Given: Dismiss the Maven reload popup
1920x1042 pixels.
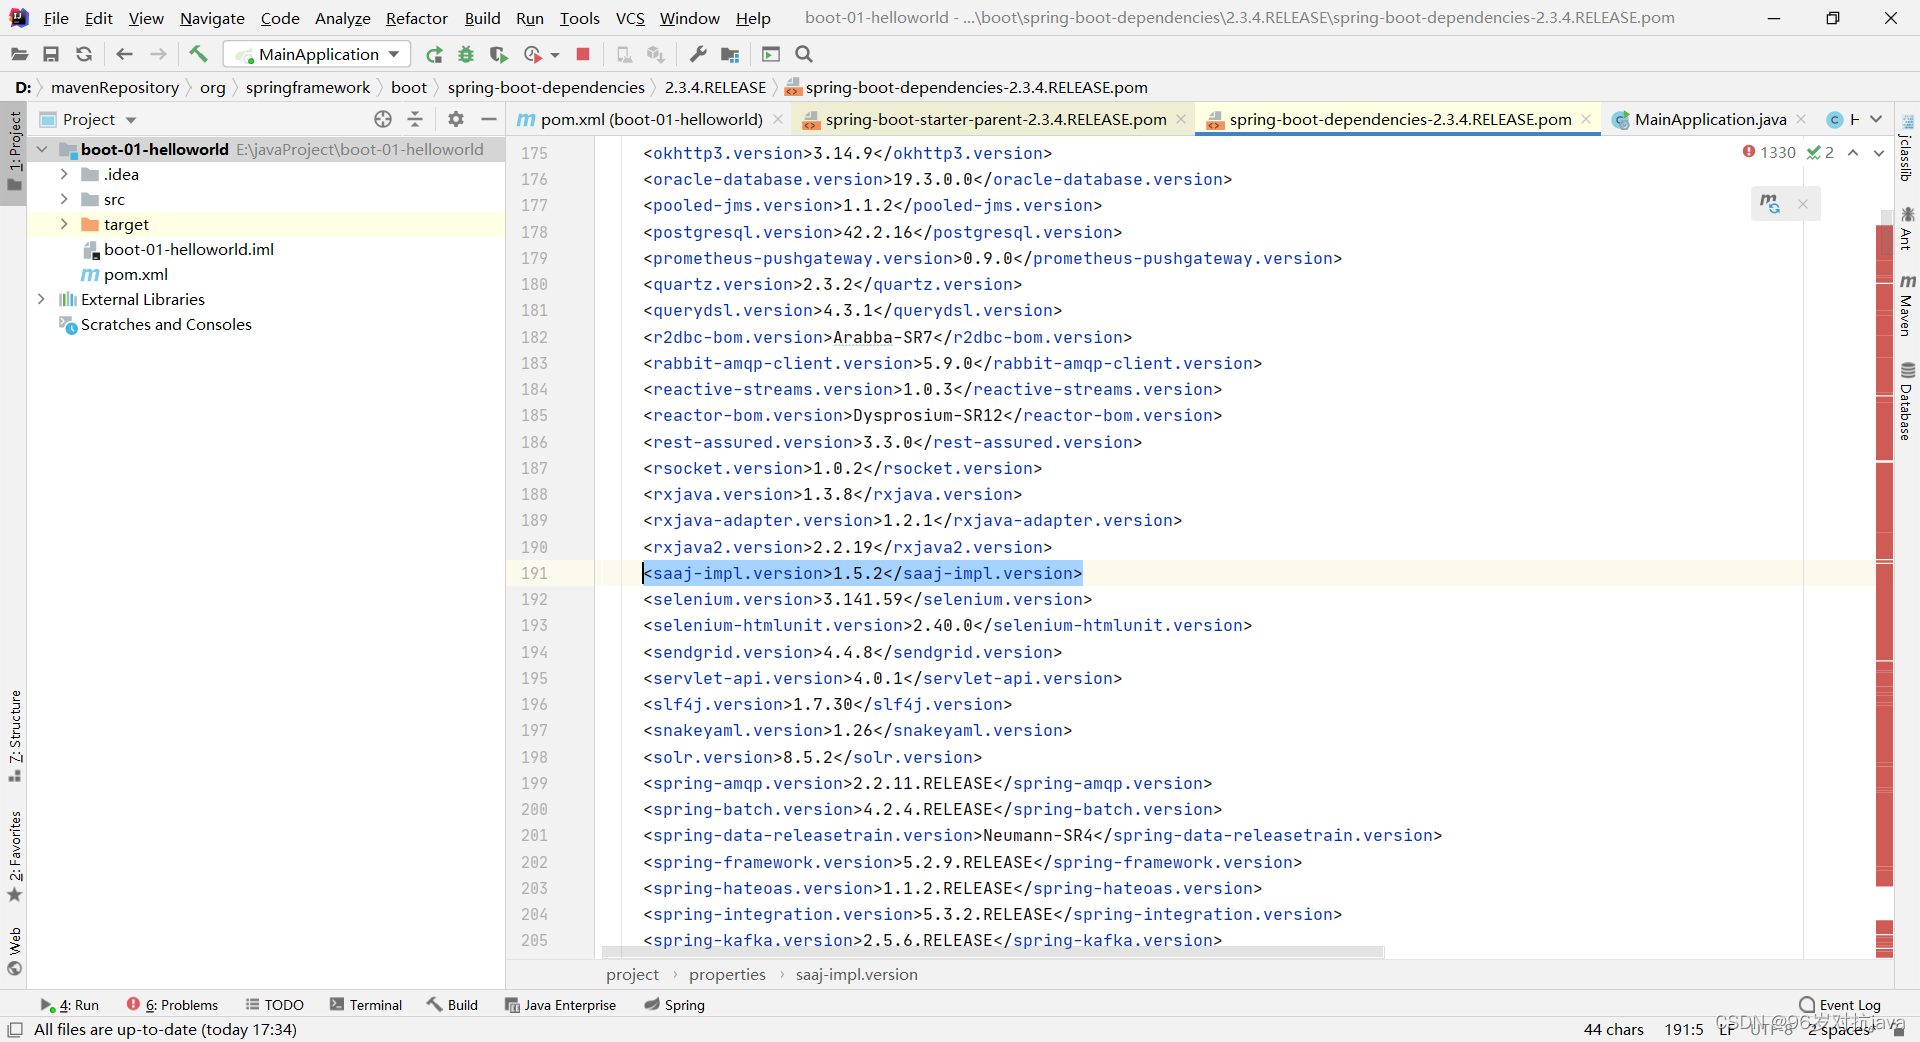Looking at the screenshot, I should [x=1803, y=204].
